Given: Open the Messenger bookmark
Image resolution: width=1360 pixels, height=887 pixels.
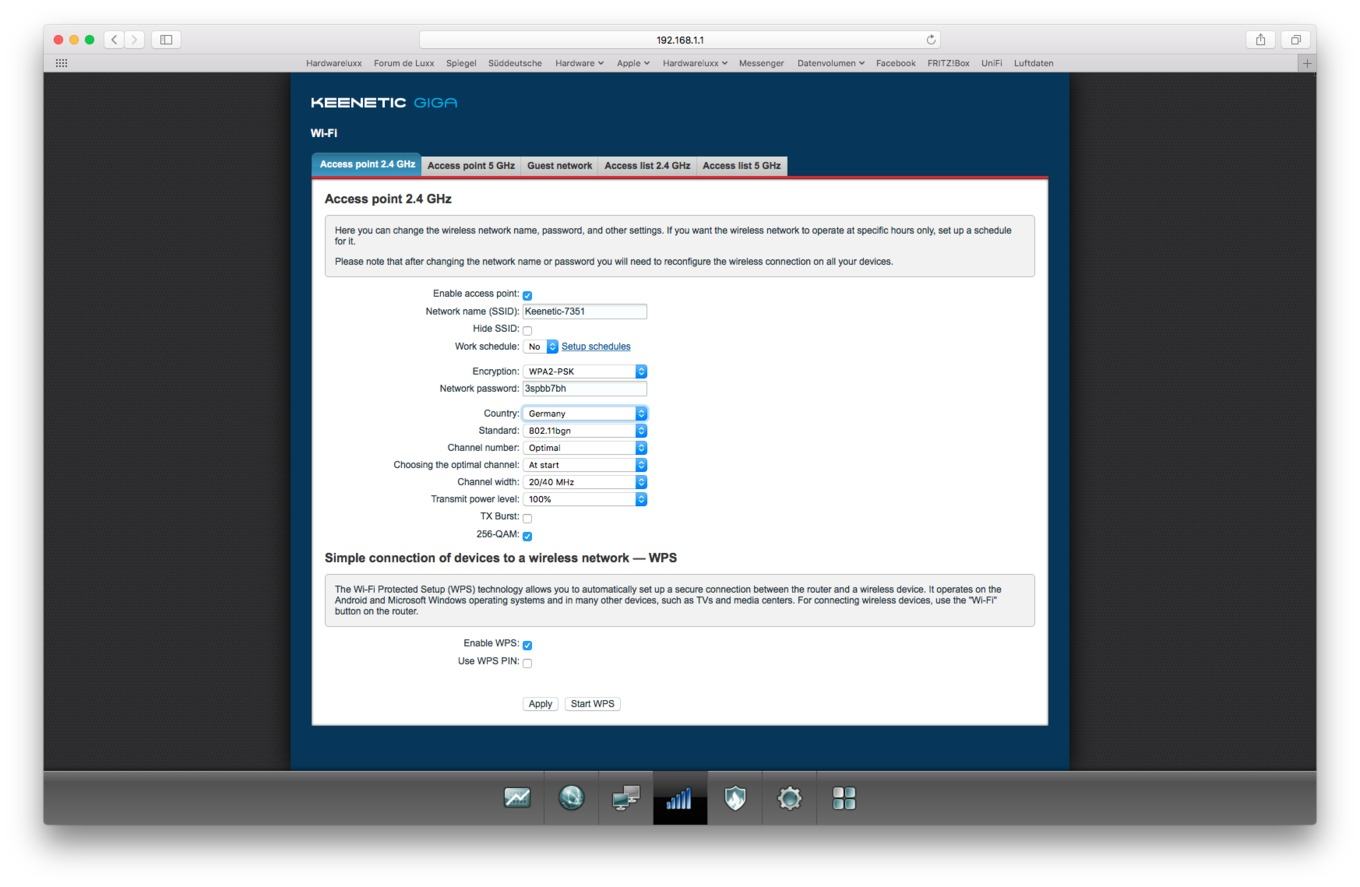Looking at the screenshot, I should (x=761, y=63).
